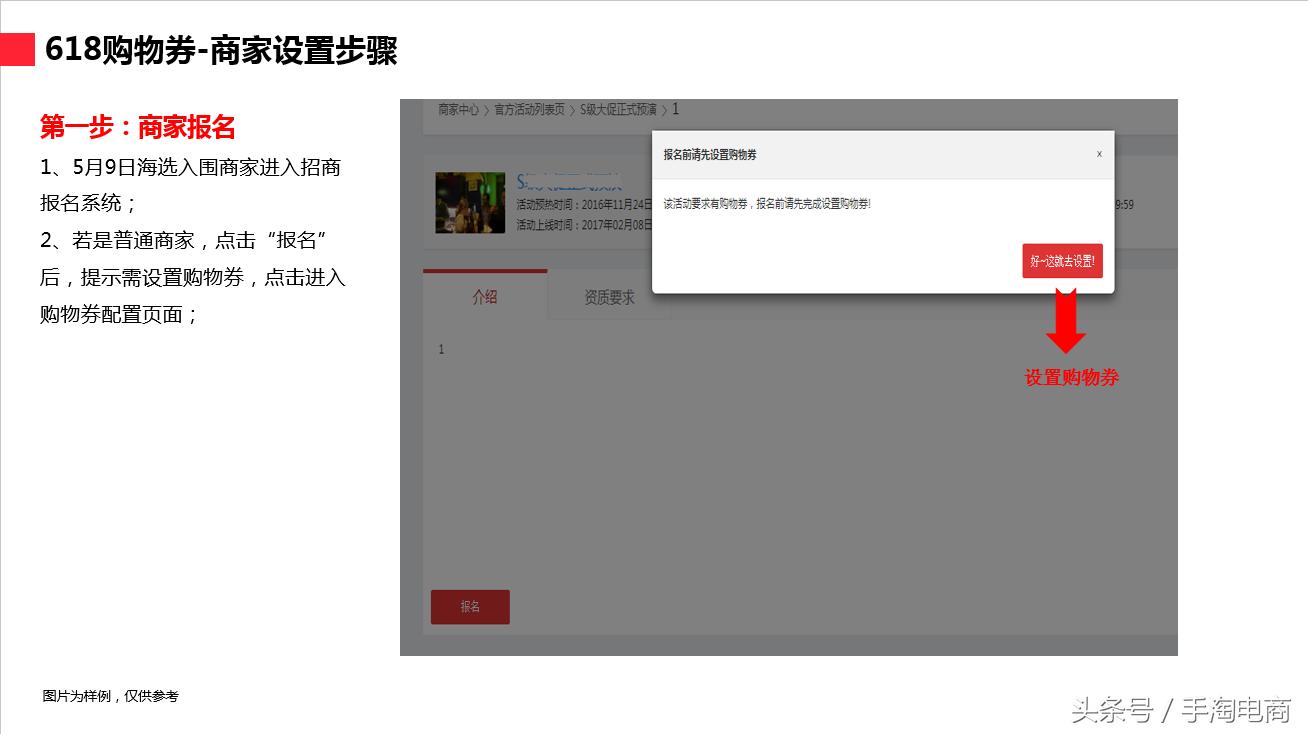Click the red downward arrow graphic

[1067, 322]
